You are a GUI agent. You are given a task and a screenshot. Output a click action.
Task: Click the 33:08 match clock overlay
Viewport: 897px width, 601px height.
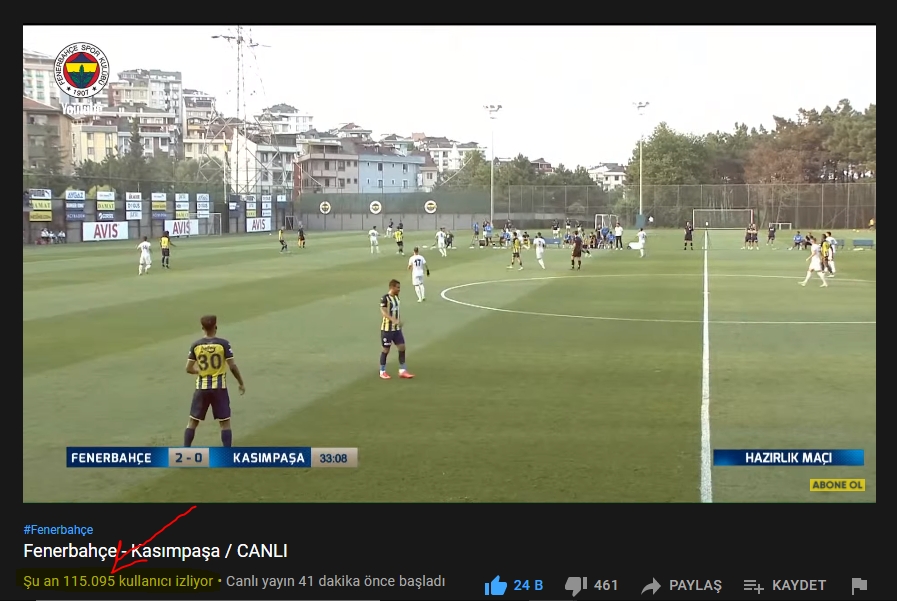334,458
